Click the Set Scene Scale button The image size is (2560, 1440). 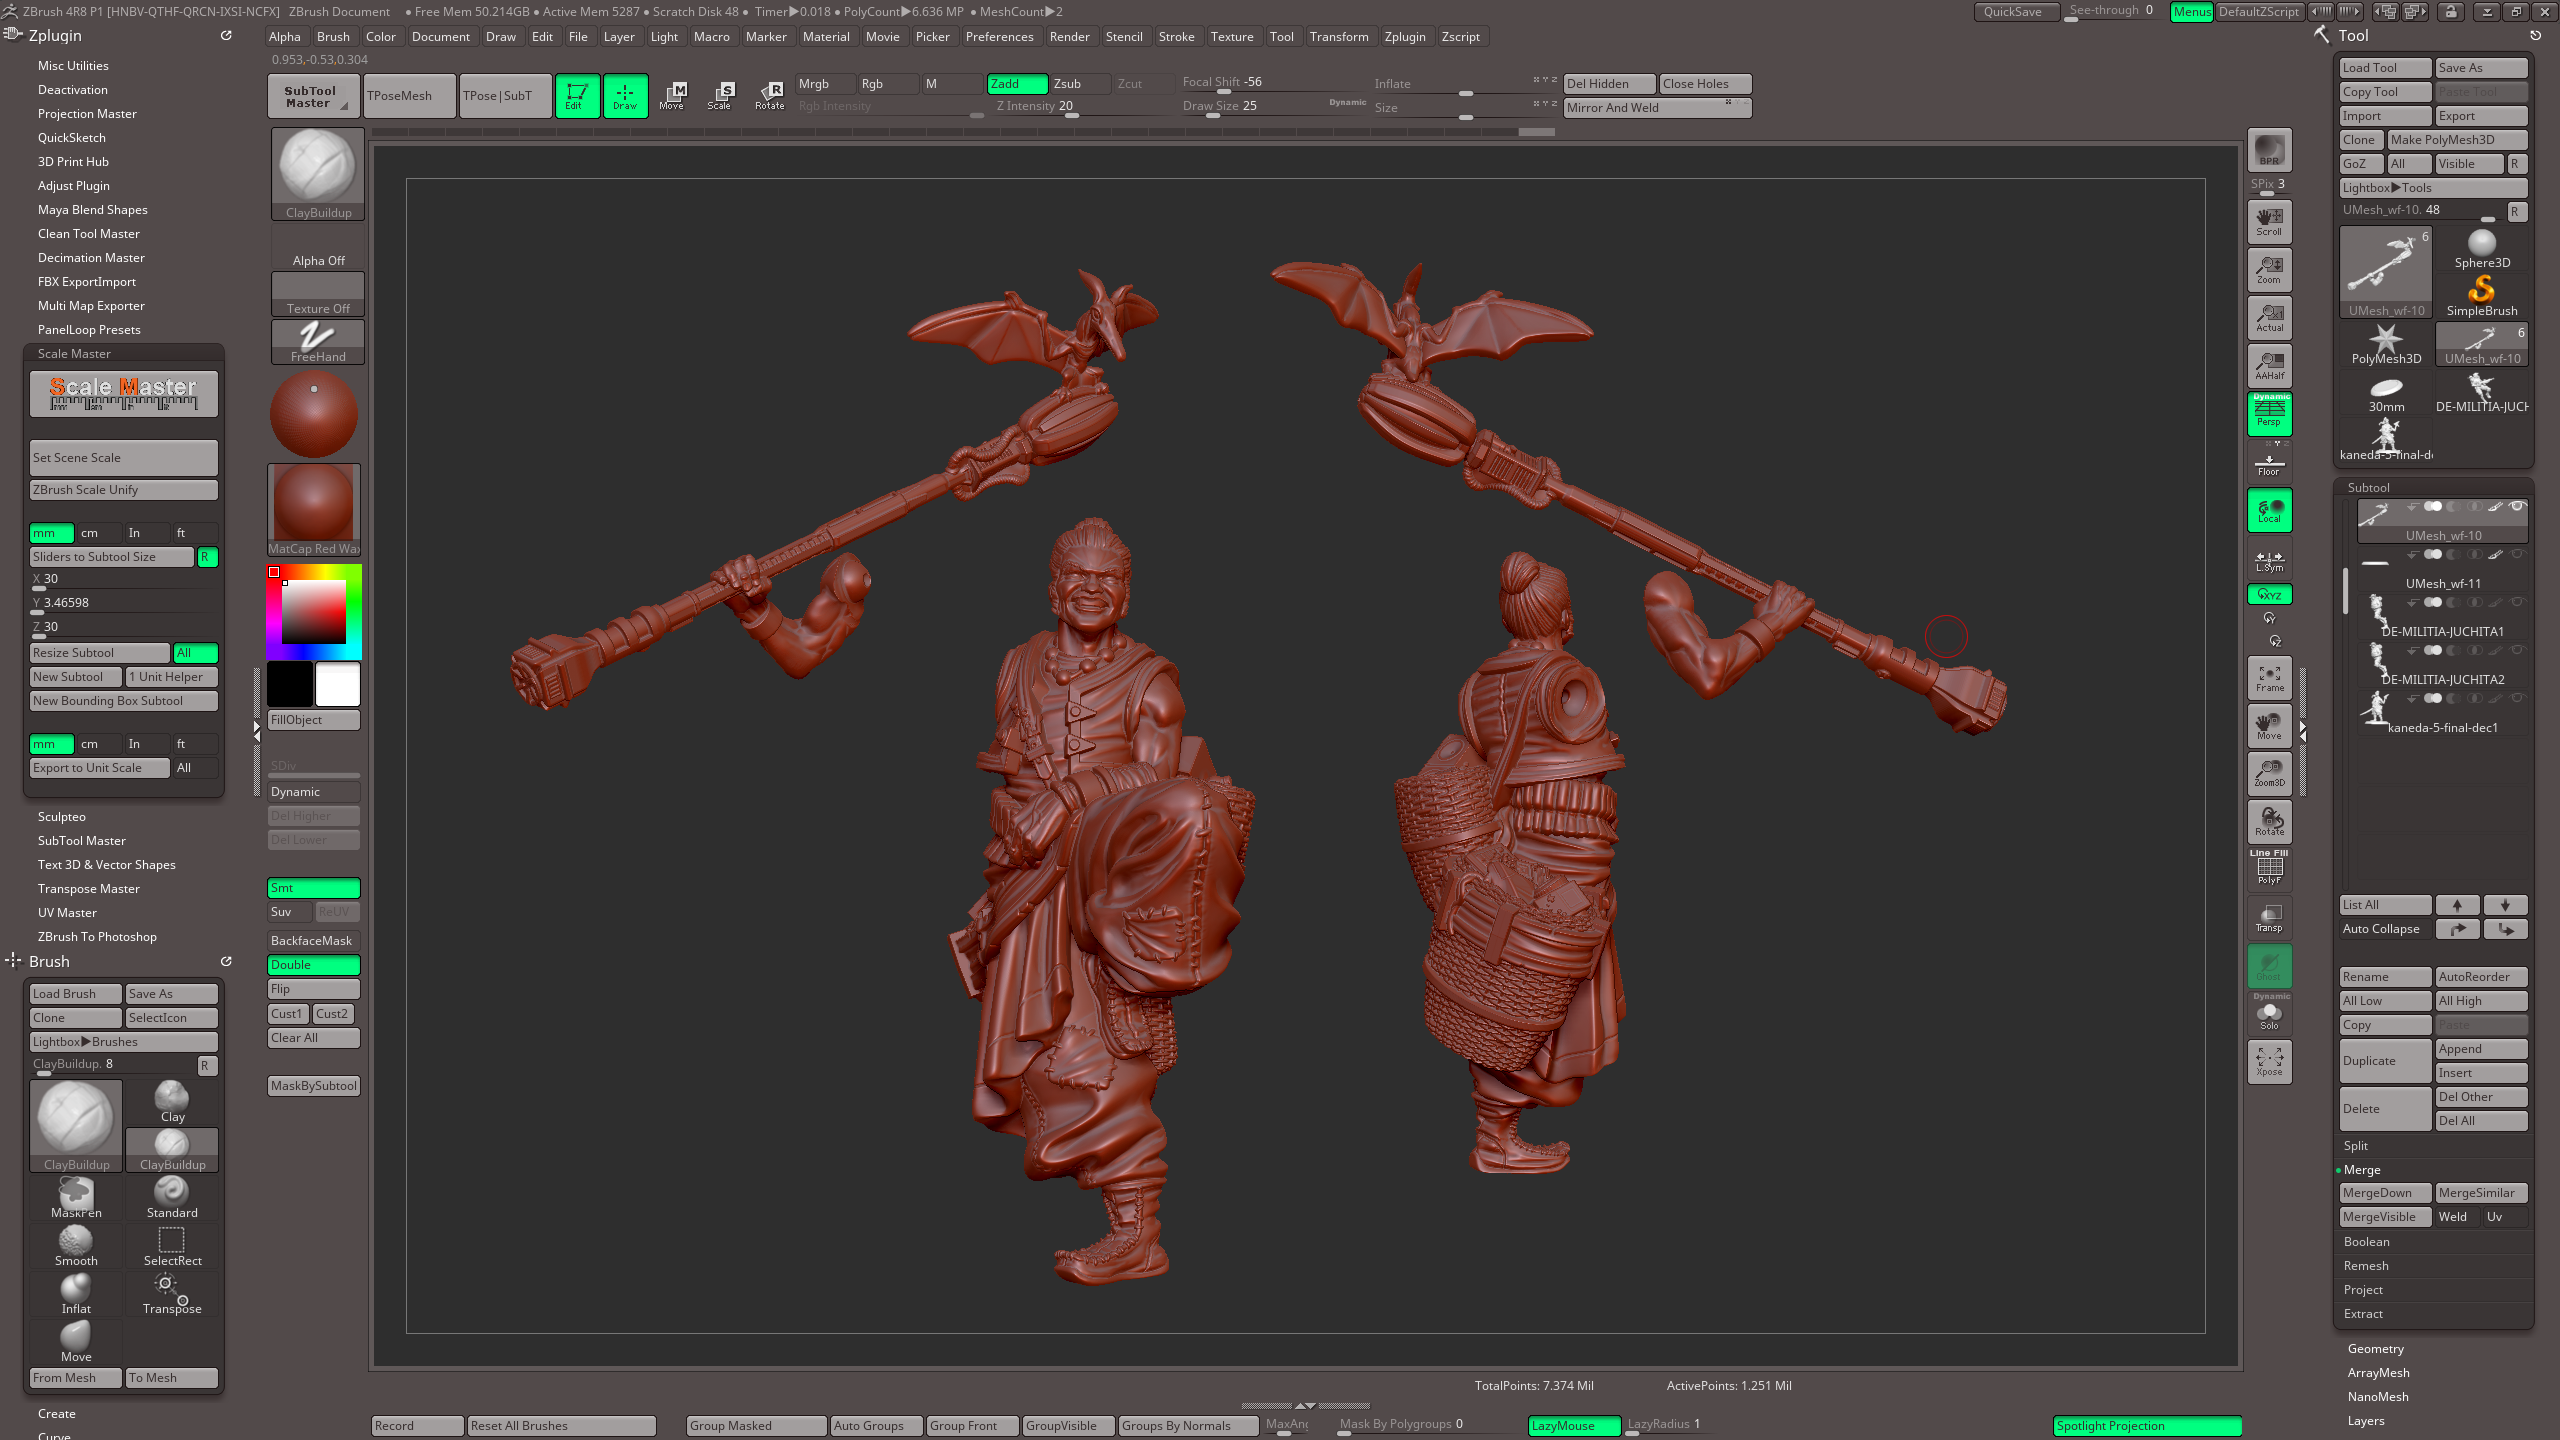pos(124,458)
